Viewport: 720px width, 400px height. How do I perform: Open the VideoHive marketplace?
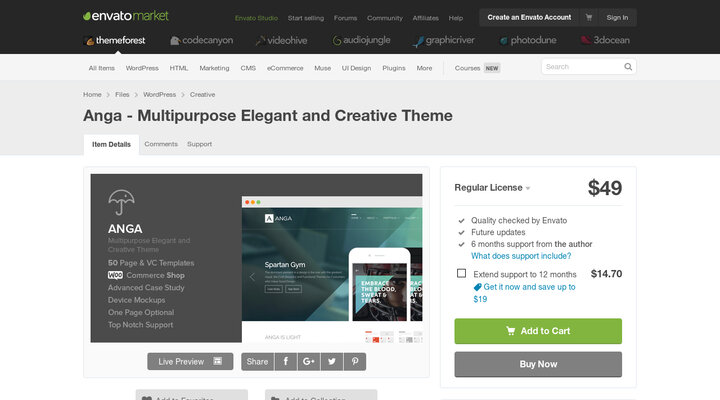point(281,40)
